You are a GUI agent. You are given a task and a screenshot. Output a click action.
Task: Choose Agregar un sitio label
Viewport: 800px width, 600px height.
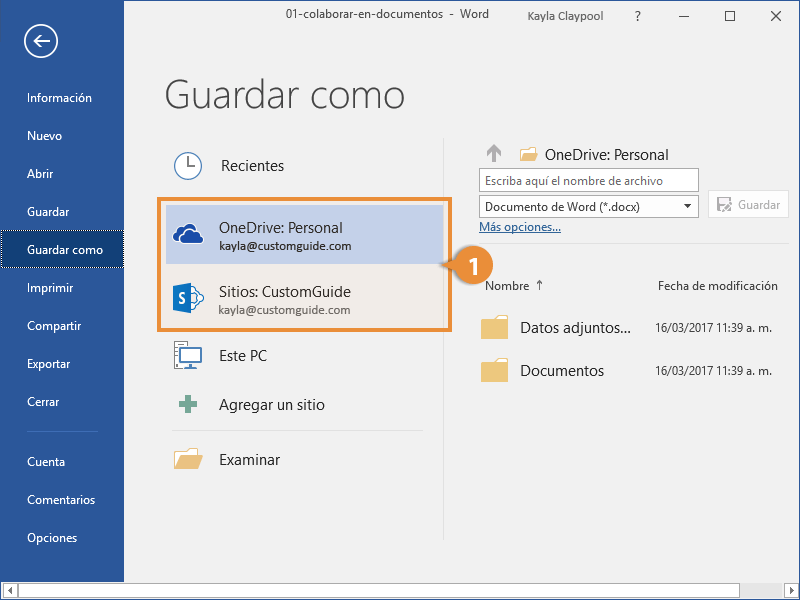click(272, 405)
